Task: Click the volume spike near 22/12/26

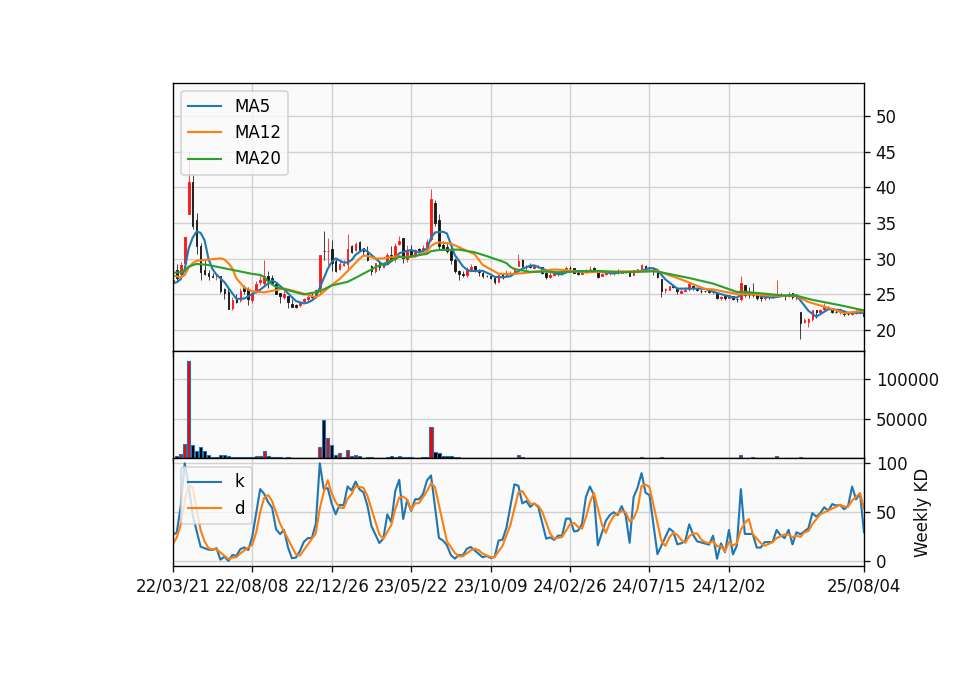Action: (x=324, y=439)
